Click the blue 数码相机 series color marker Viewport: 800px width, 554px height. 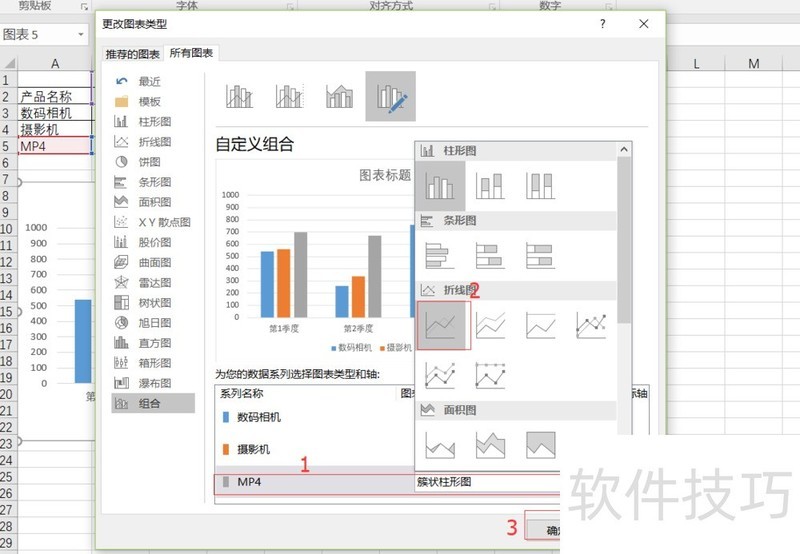[225, 417]
